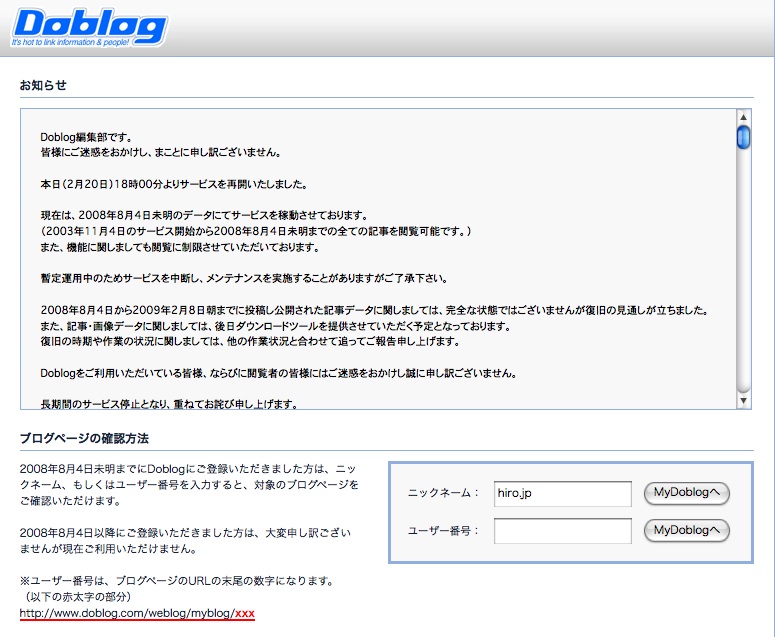Click the line mentioning ダウンロードツール
775x637 pixels.
pos(275,326)
